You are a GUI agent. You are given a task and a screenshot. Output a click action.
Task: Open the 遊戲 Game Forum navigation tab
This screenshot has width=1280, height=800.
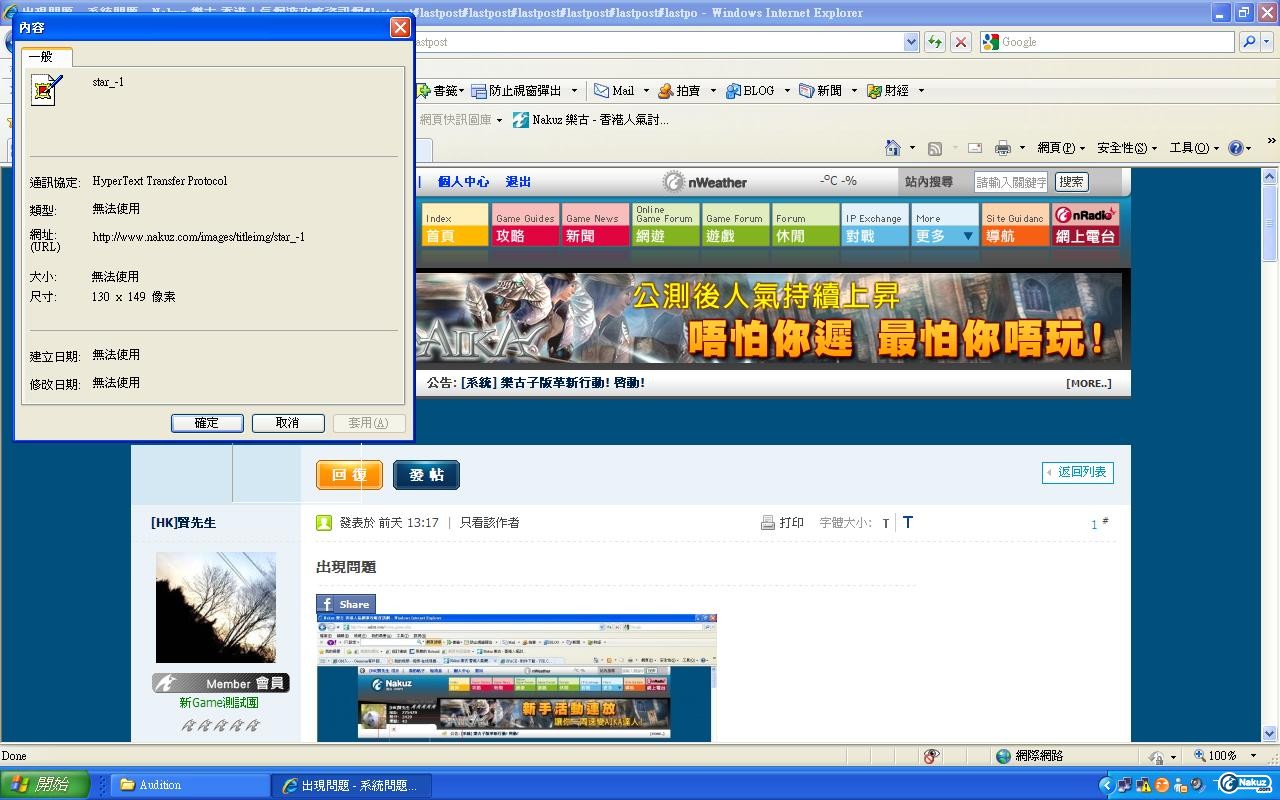point(735,225)
